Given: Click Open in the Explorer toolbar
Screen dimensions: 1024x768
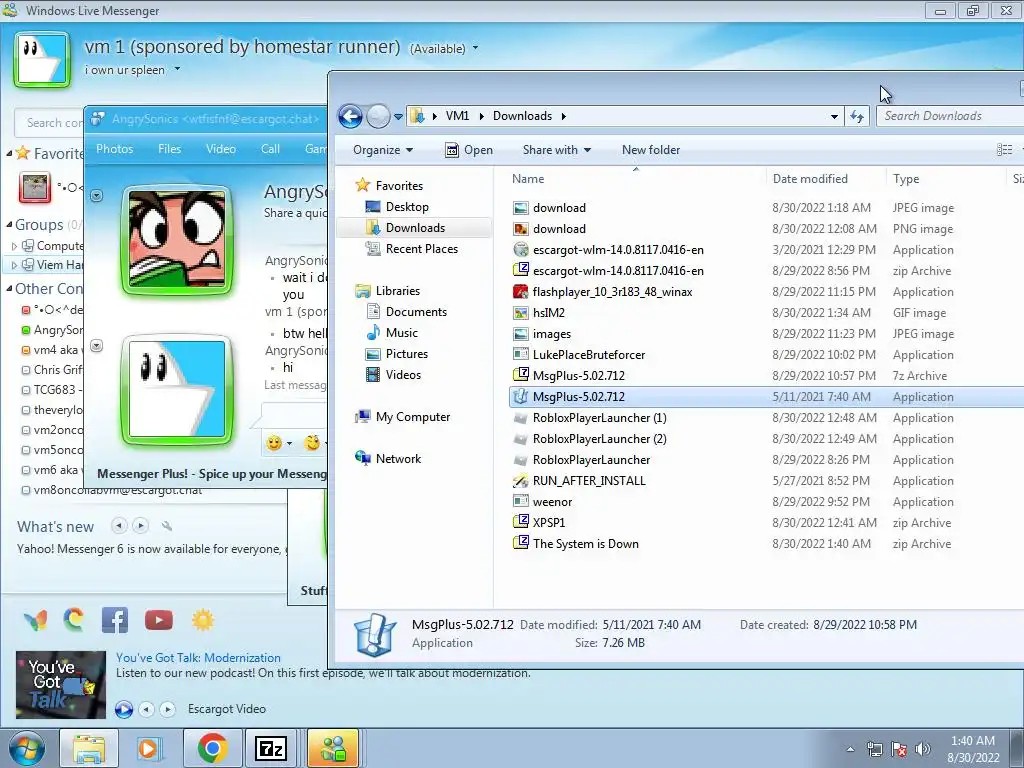Looking at the screenshot, I should (469, 150).
